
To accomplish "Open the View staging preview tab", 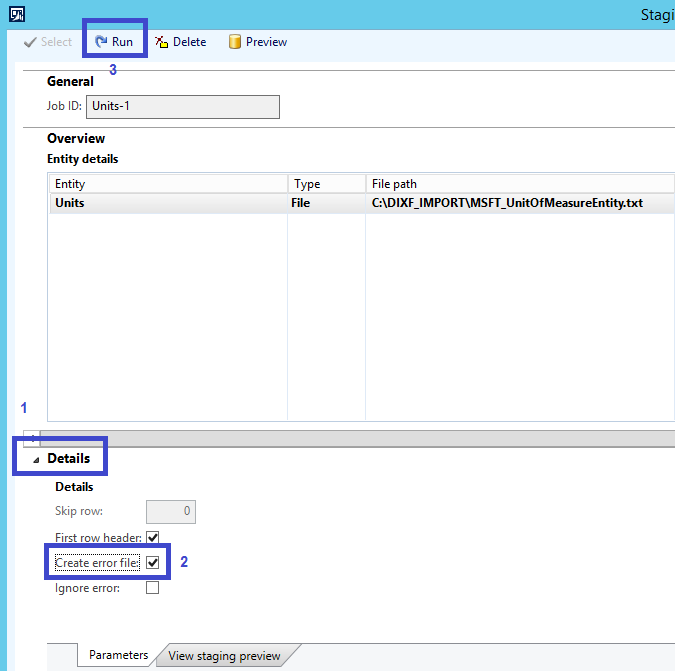I will [224, 656].
